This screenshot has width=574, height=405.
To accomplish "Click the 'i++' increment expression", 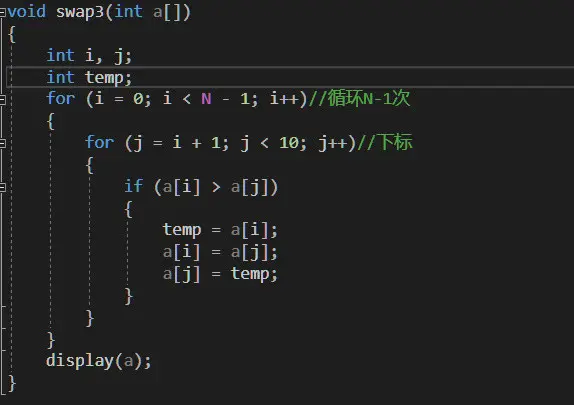I will point(284,99).
